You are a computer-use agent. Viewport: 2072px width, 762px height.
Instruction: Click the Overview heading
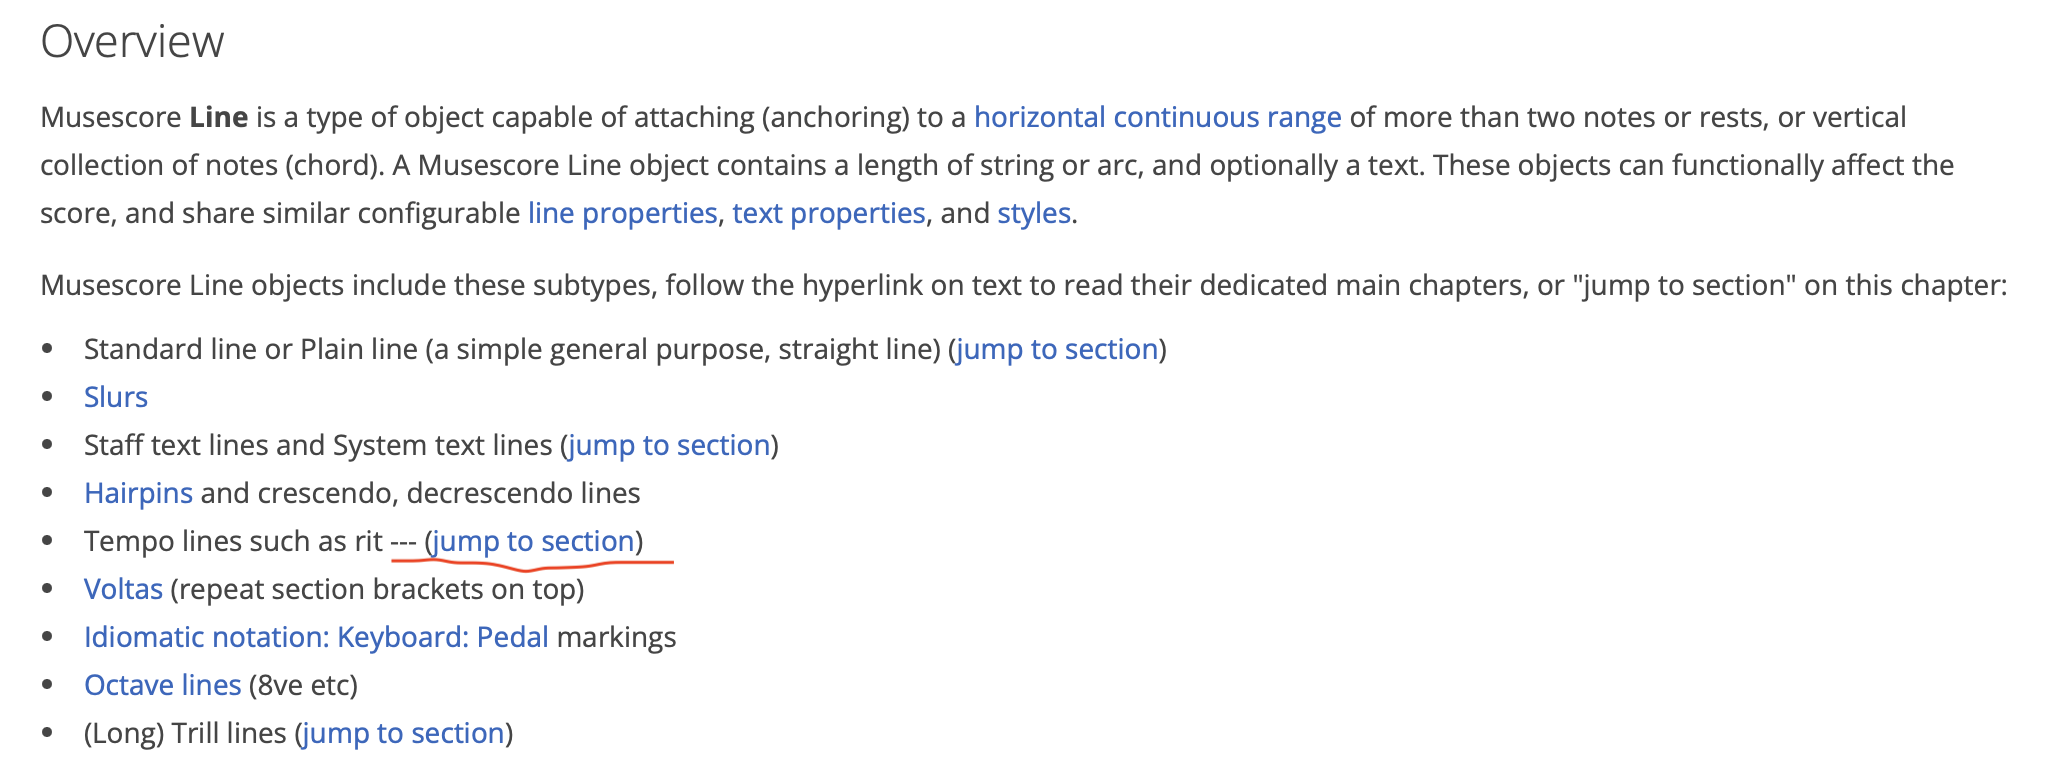coord(132,42)
